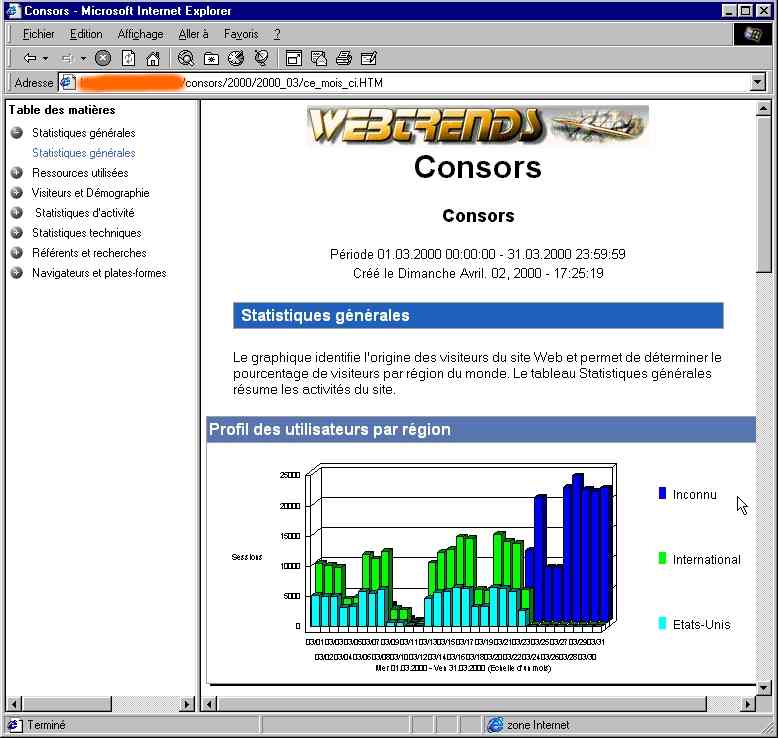Click the report scrollbar up arrow

[x=764, y=108]
